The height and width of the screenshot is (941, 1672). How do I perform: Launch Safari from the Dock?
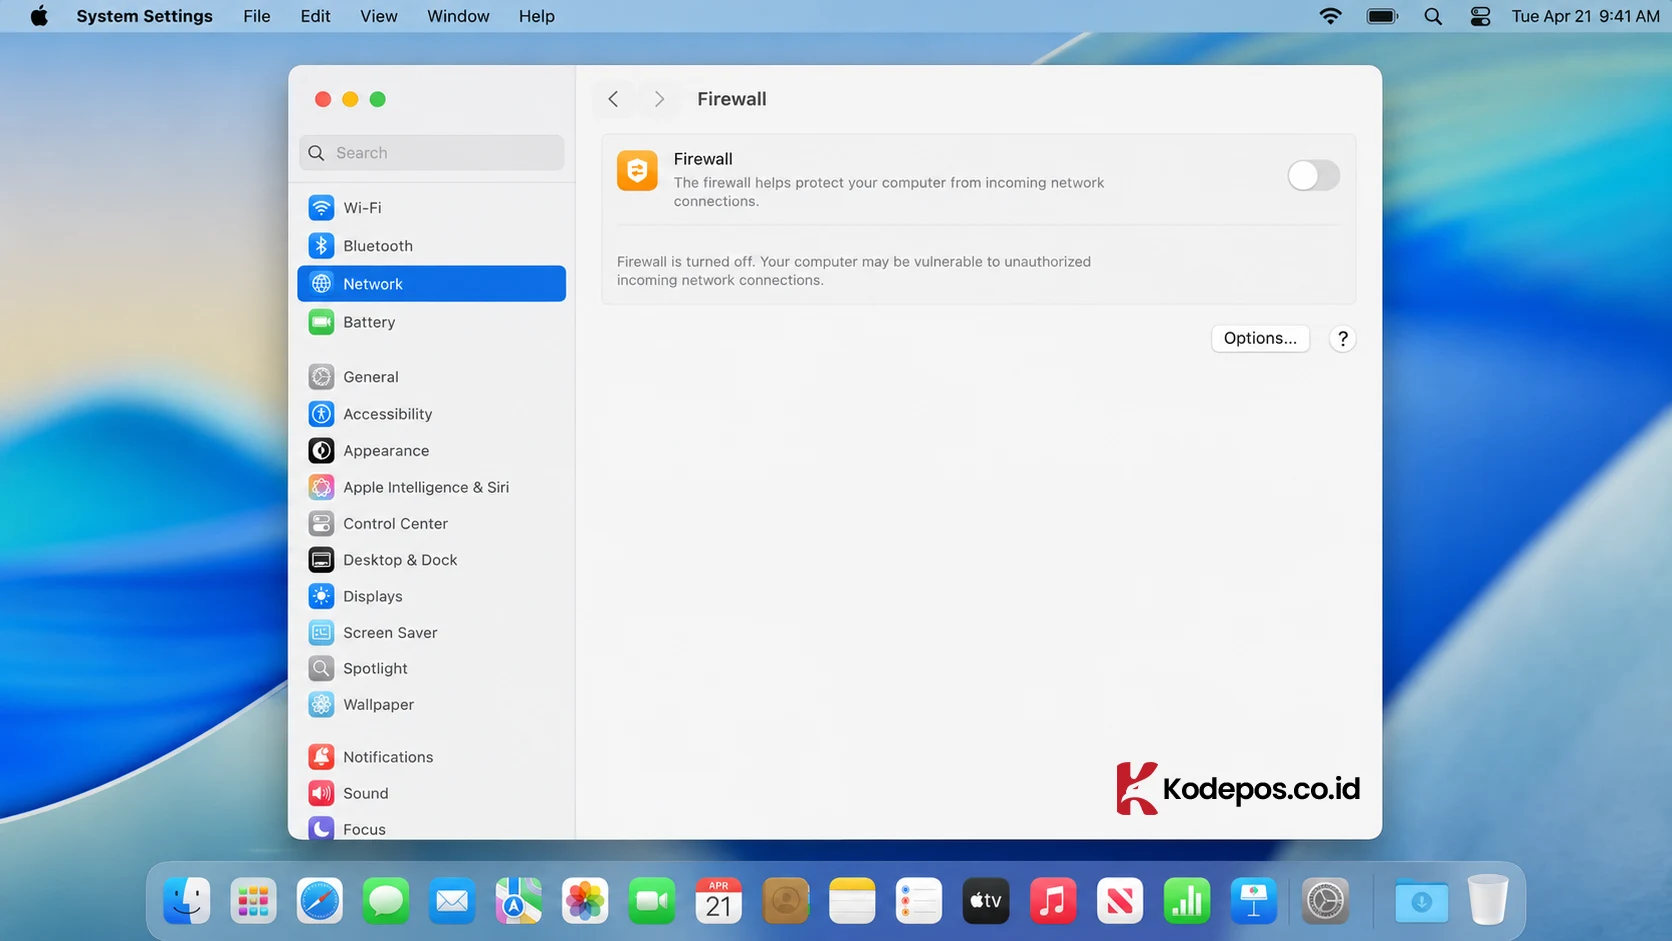pyautogui.click(x=320, y=901)
